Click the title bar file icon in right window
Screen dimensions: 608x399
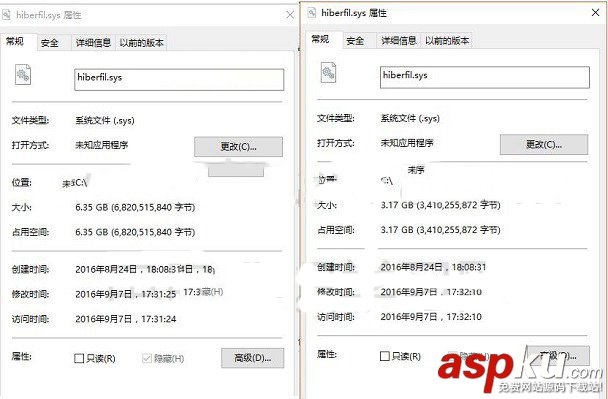click(x=311, y=13)
